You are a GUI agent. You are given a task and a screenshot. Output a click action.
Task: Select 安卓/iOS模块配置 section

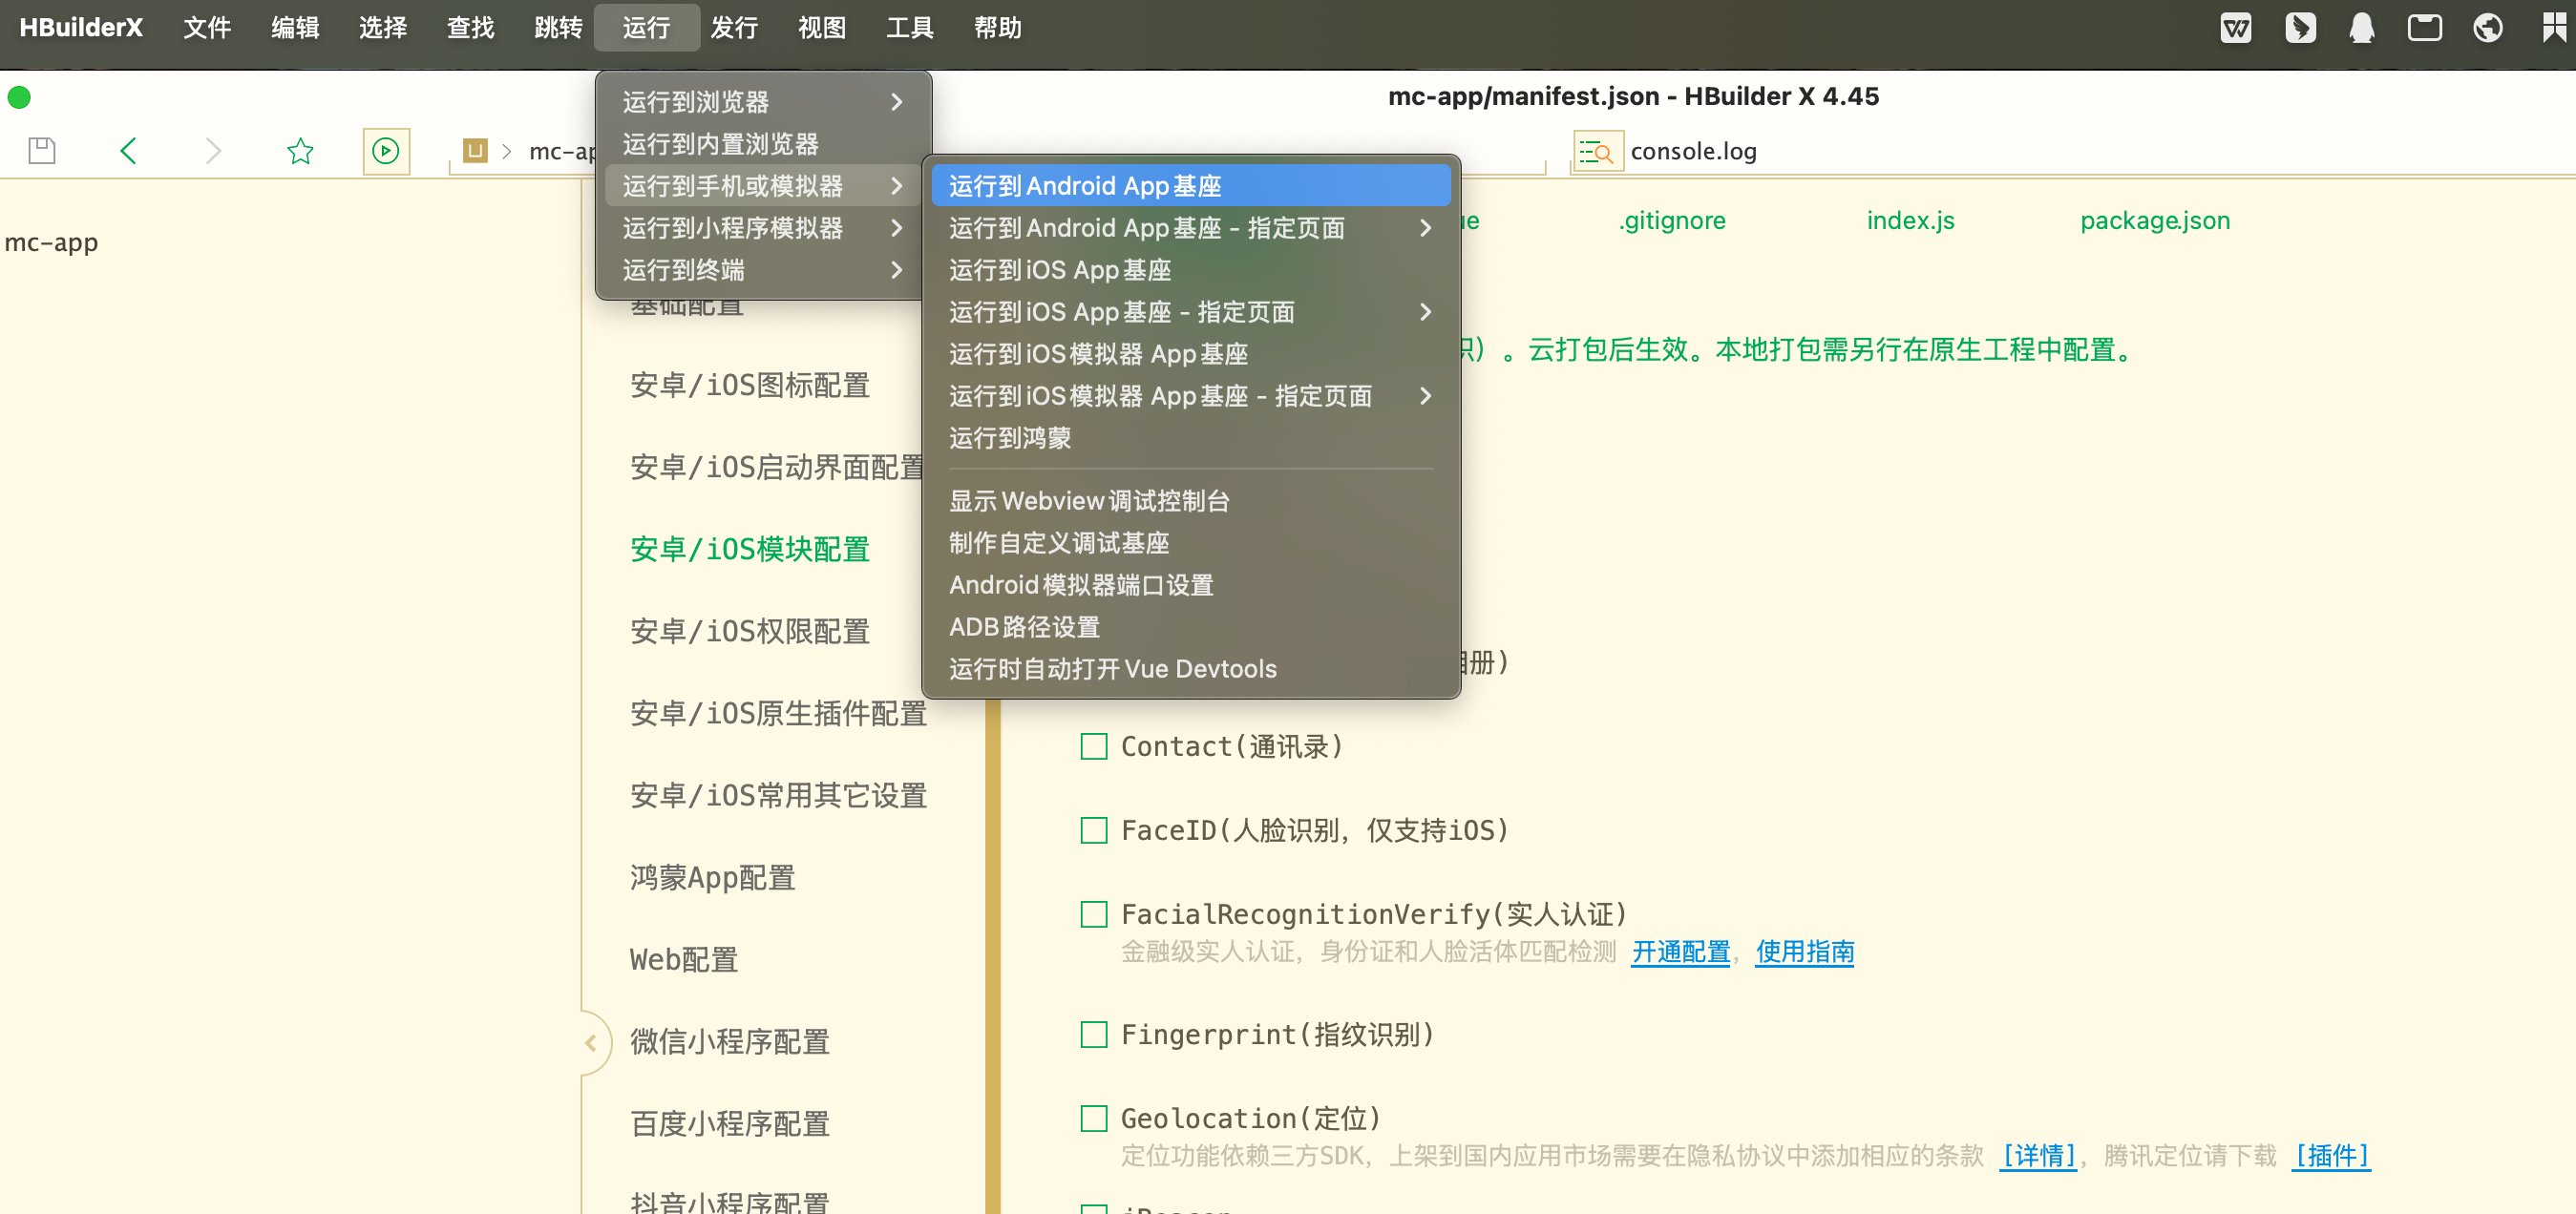click(x=750, y=550)
